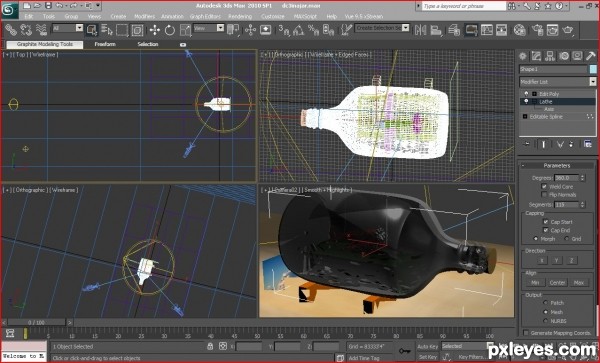Open the quick access toolbar dropdown arrow

pos(98,5)
